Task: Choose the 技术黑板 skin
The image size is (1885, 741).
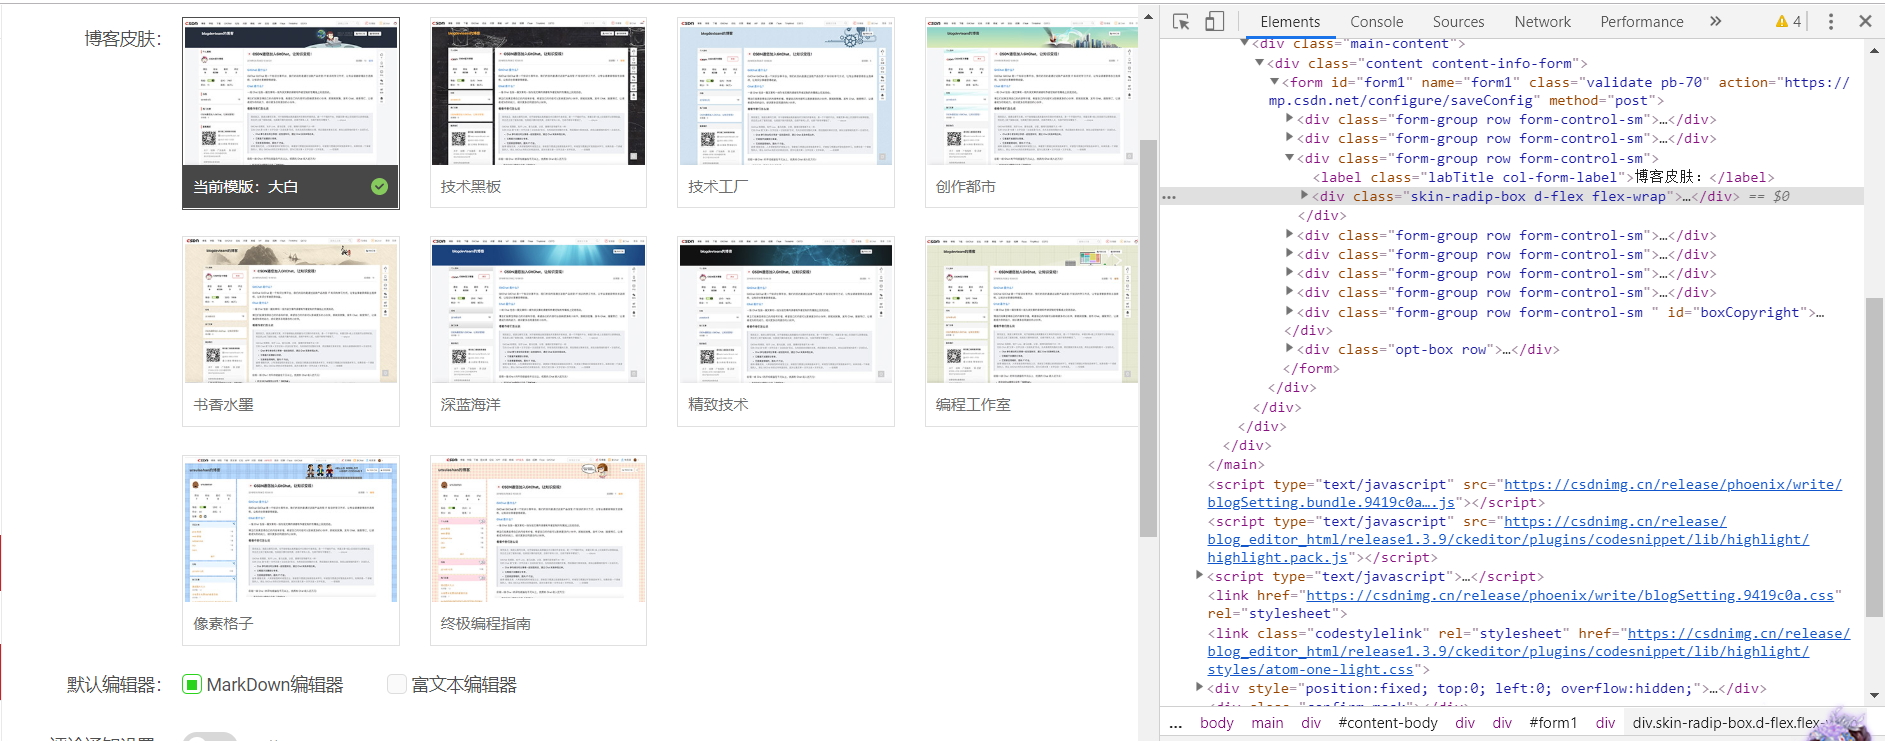Action: coord(538,112)
